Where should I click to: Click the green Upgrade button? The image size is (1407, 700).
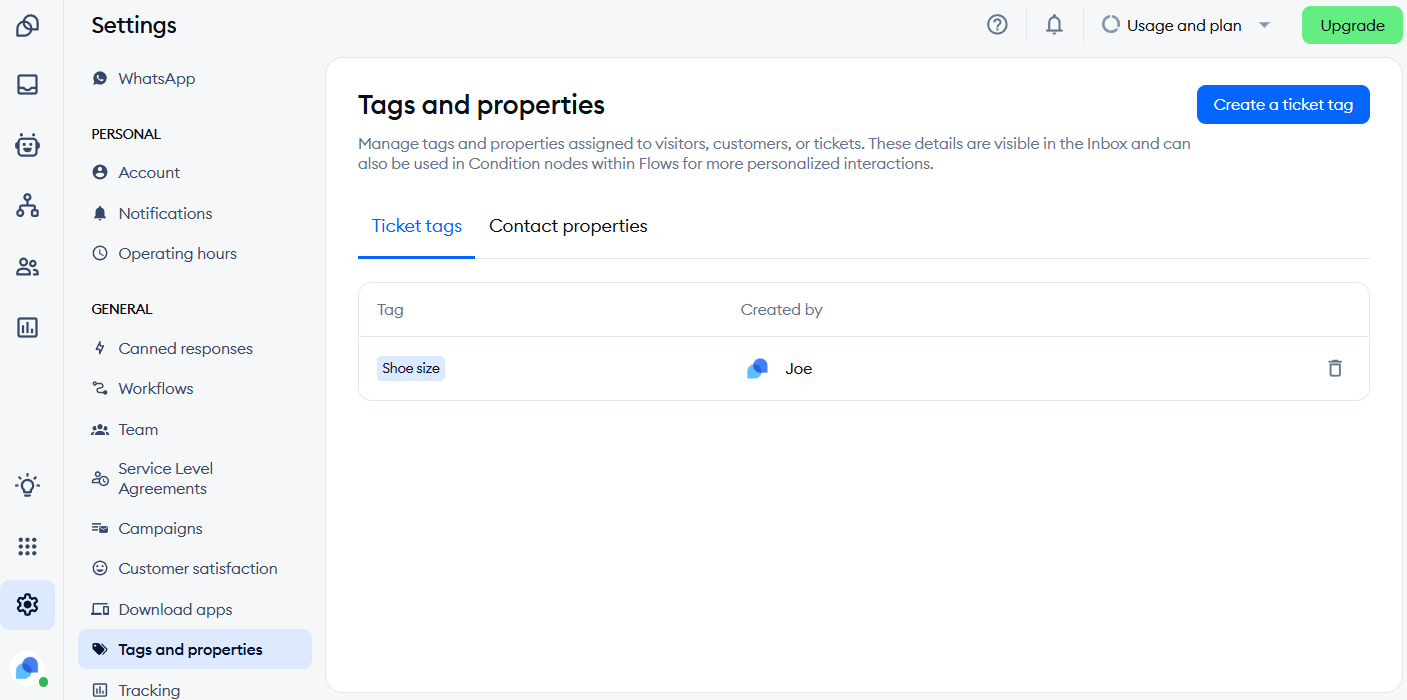[1352, 25]
